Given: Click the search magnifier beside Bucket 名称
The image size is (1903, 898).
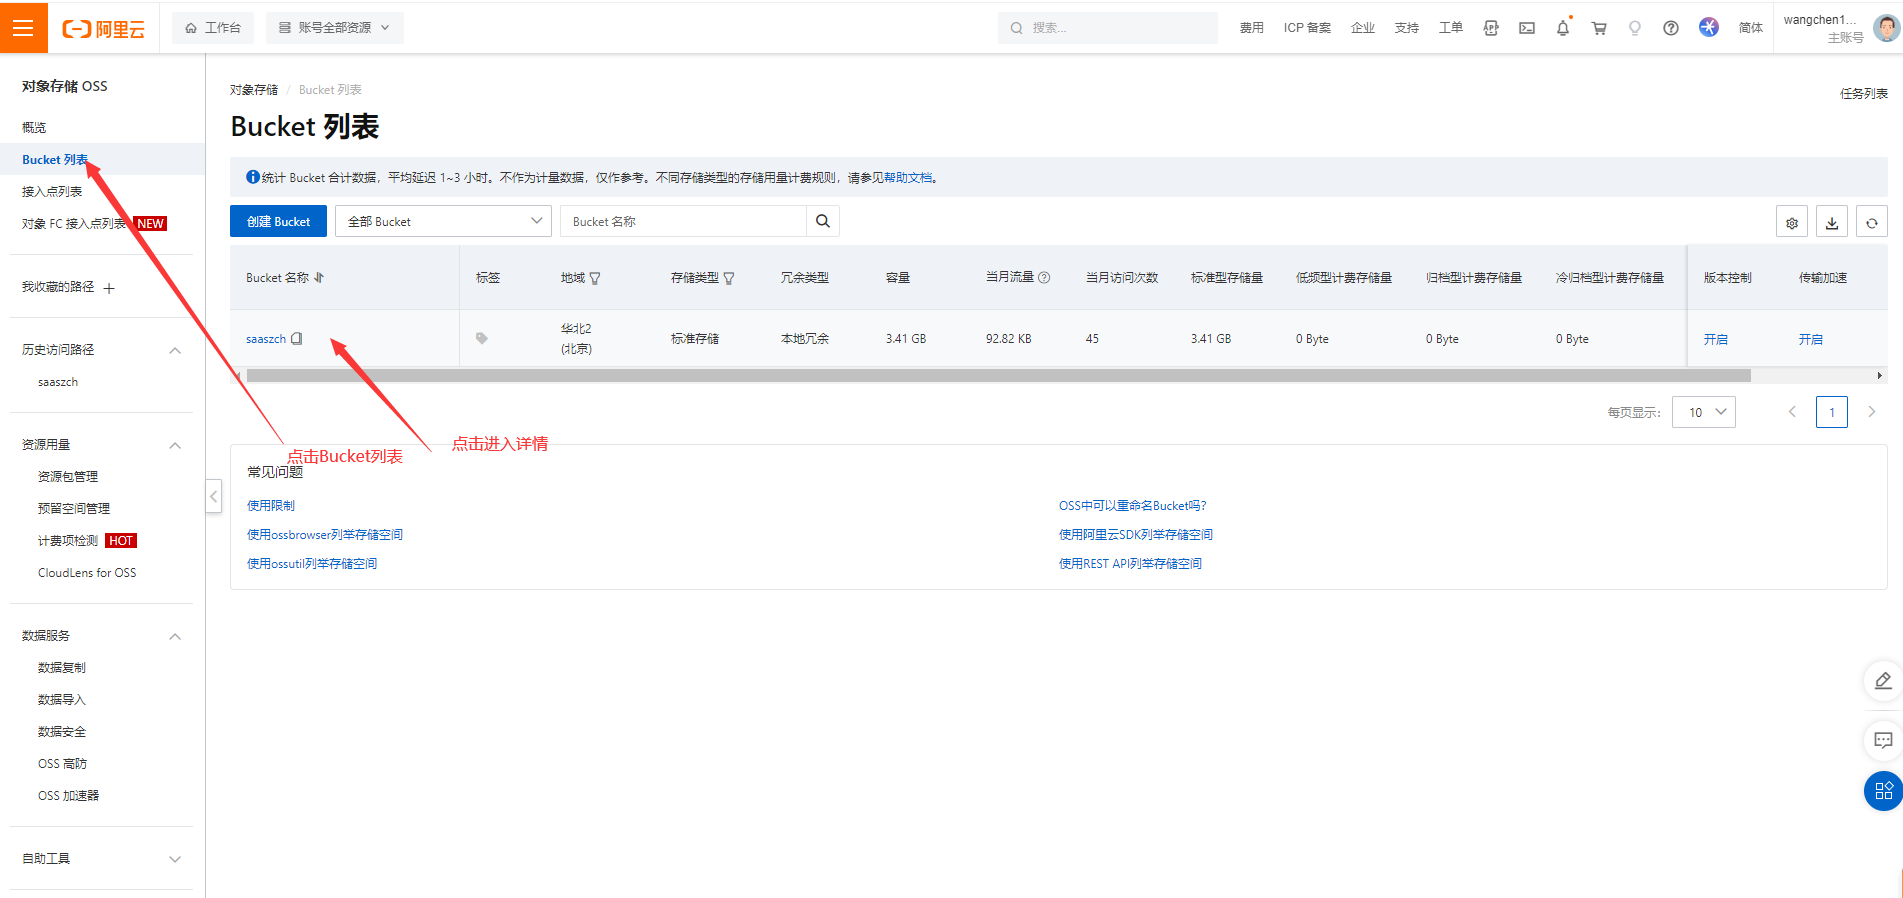Looking at the screenshot, I should [x=822, y=221].
